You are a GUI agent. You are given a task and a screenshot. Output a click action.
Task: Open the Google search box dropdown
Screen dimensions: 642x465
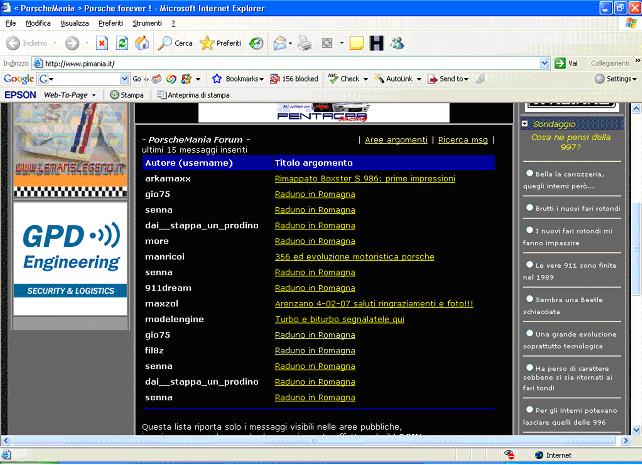(124, 79)
